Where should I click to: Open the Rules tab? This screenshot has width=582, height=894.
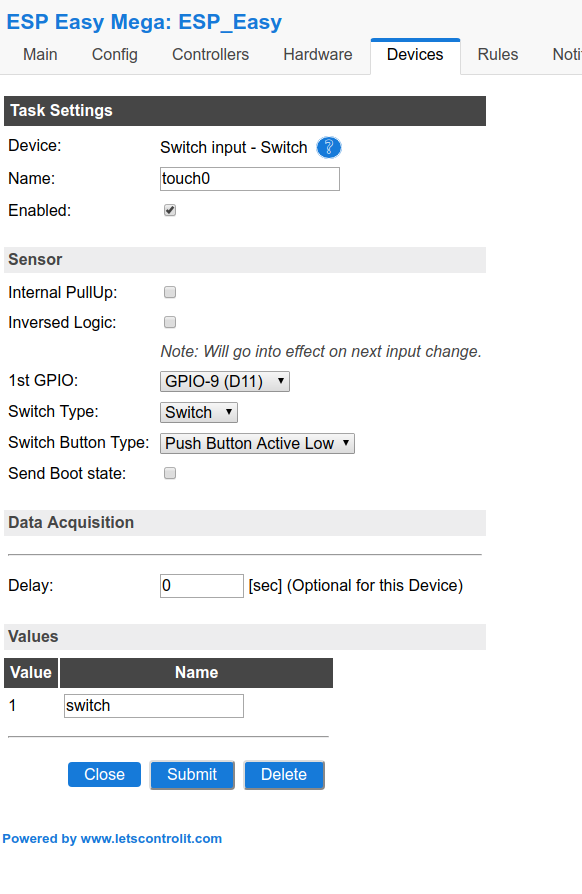[x=498, y=55]
